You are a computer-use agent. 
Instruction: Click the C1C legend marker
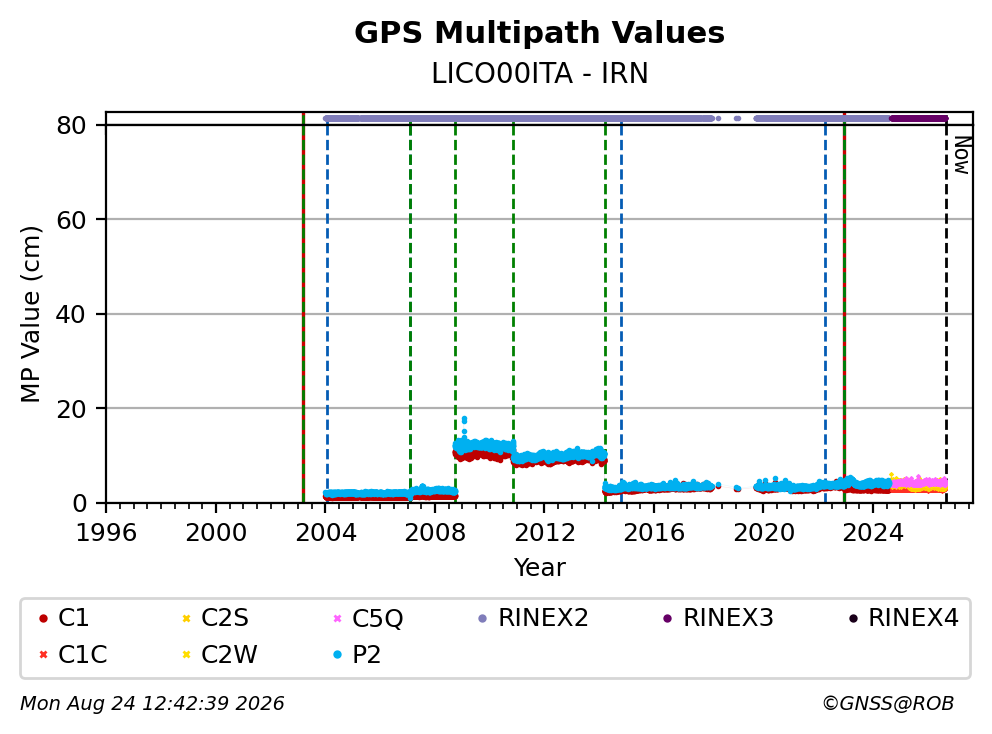click(x=43, y=655)
